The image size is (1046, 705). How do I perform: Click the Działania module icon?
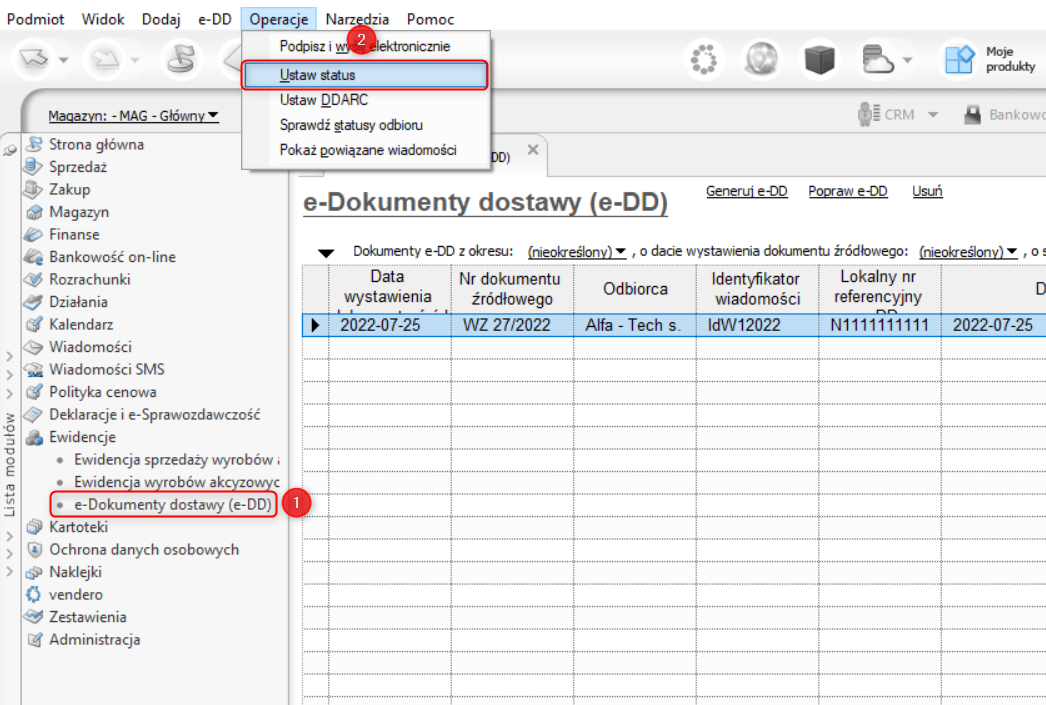34,302
